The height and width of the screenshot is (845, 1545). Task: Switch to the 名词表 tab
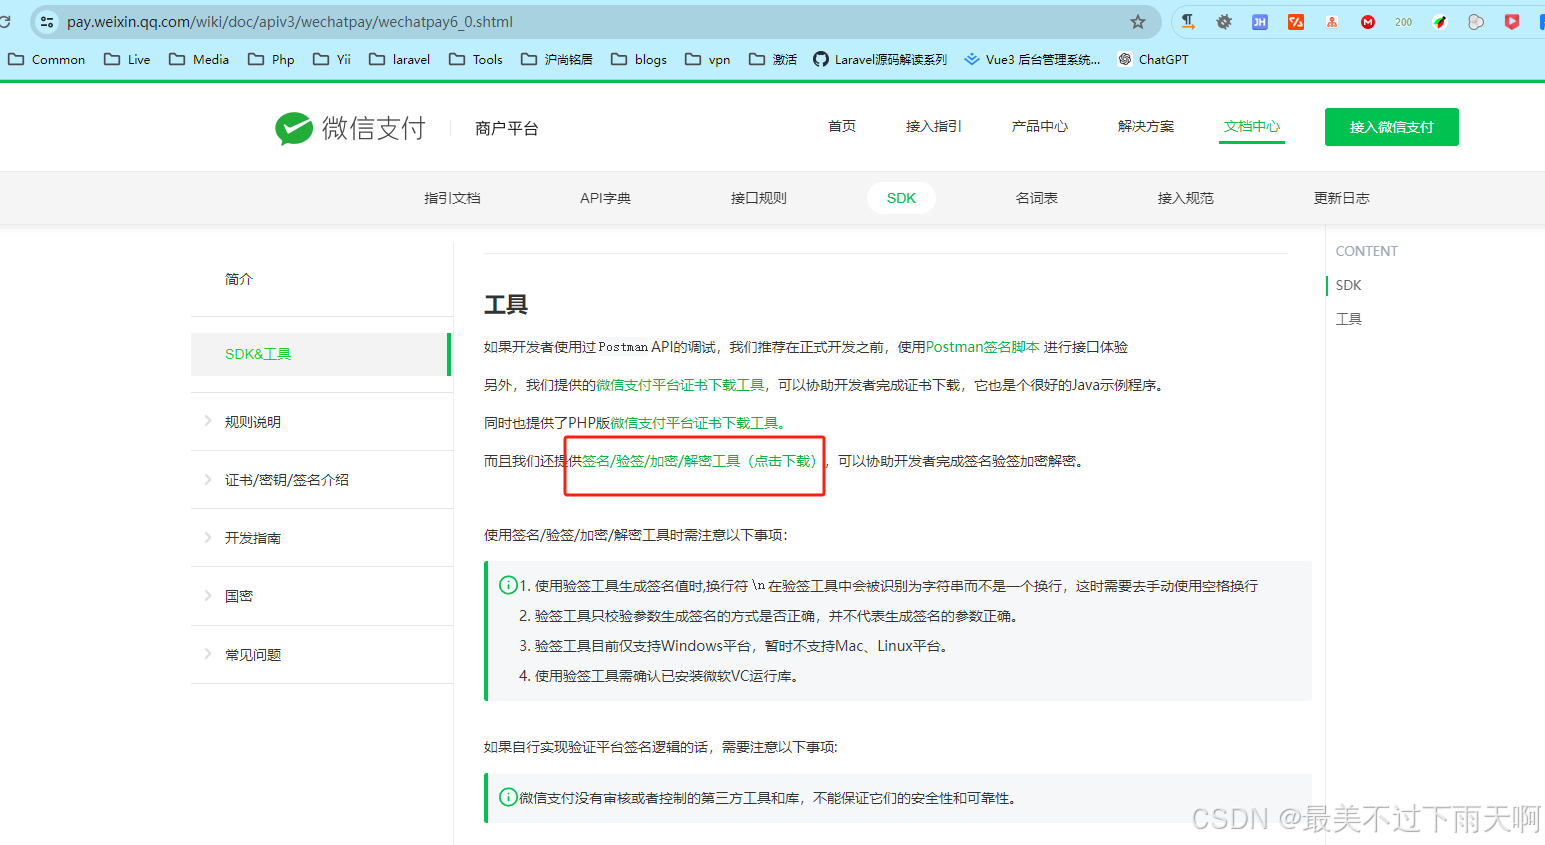(1037, 198)
